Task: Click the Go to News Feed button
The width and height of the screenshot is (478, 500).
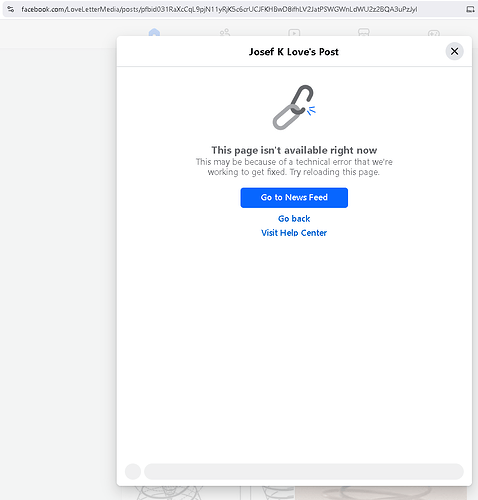Action: pos(294,198)
